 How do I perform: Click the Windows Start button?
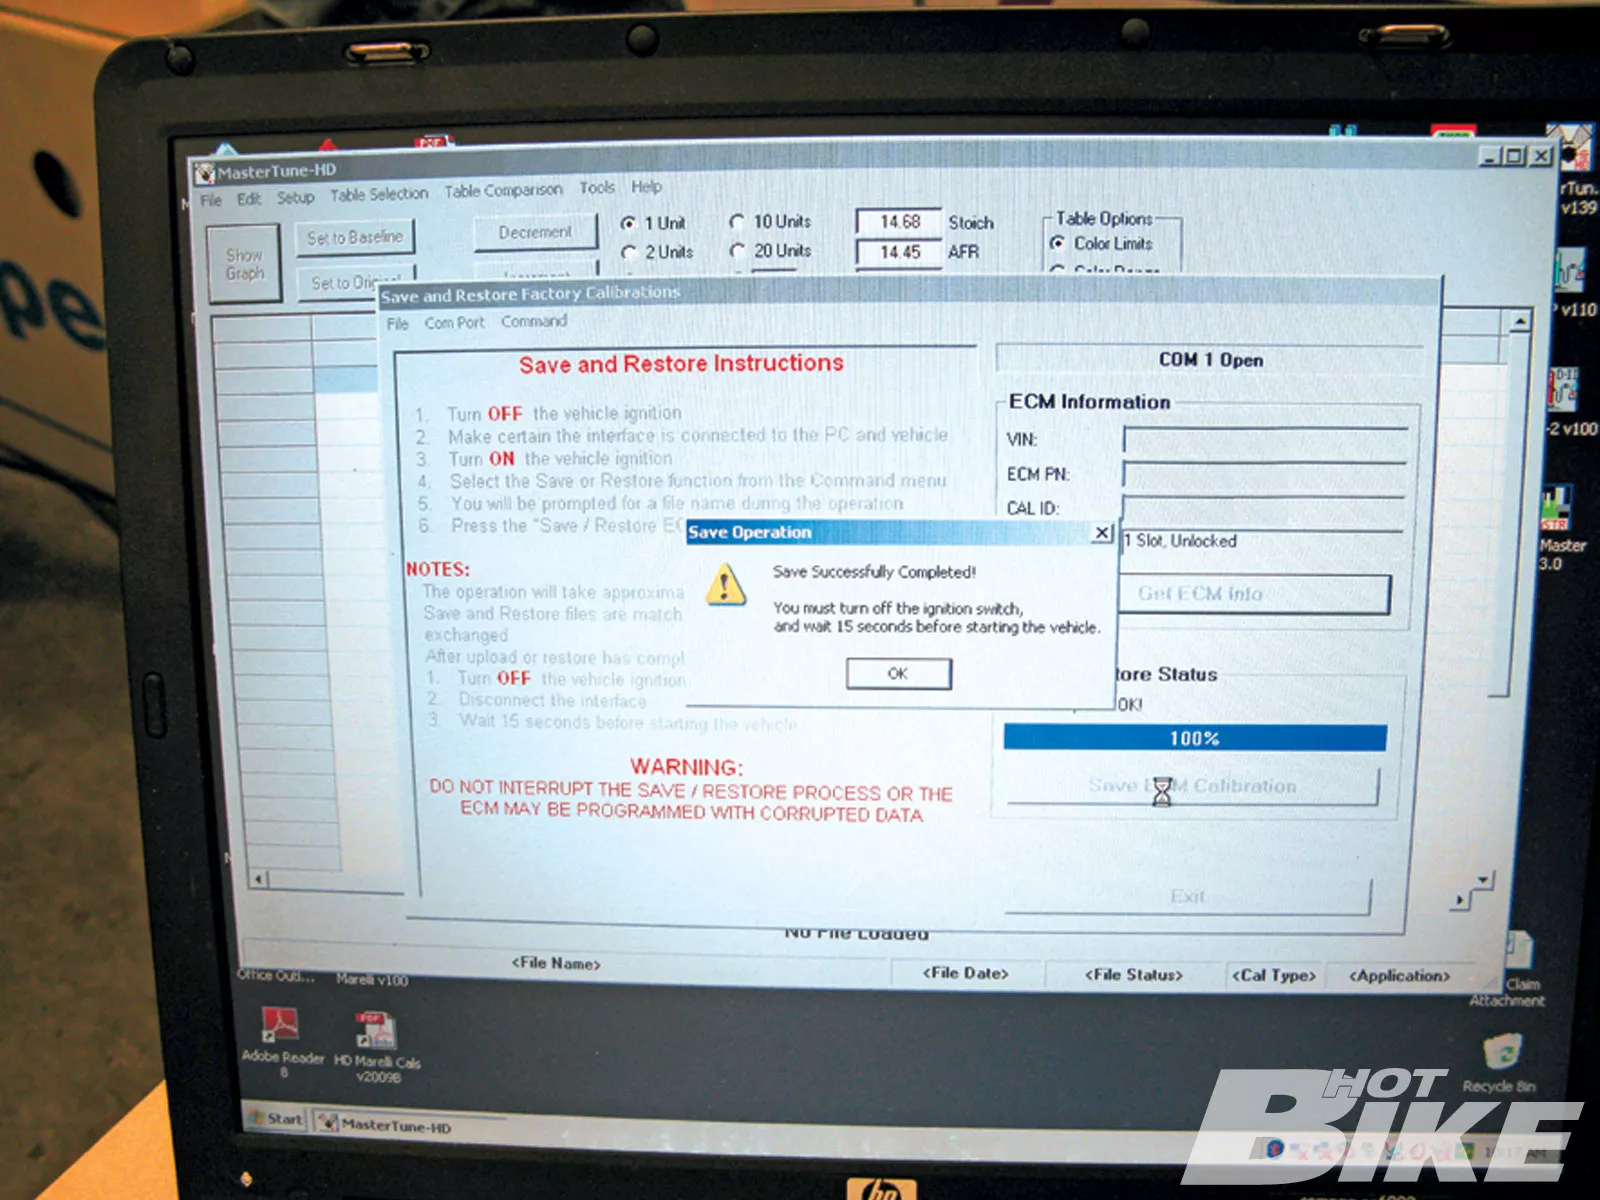(276, 1120)
